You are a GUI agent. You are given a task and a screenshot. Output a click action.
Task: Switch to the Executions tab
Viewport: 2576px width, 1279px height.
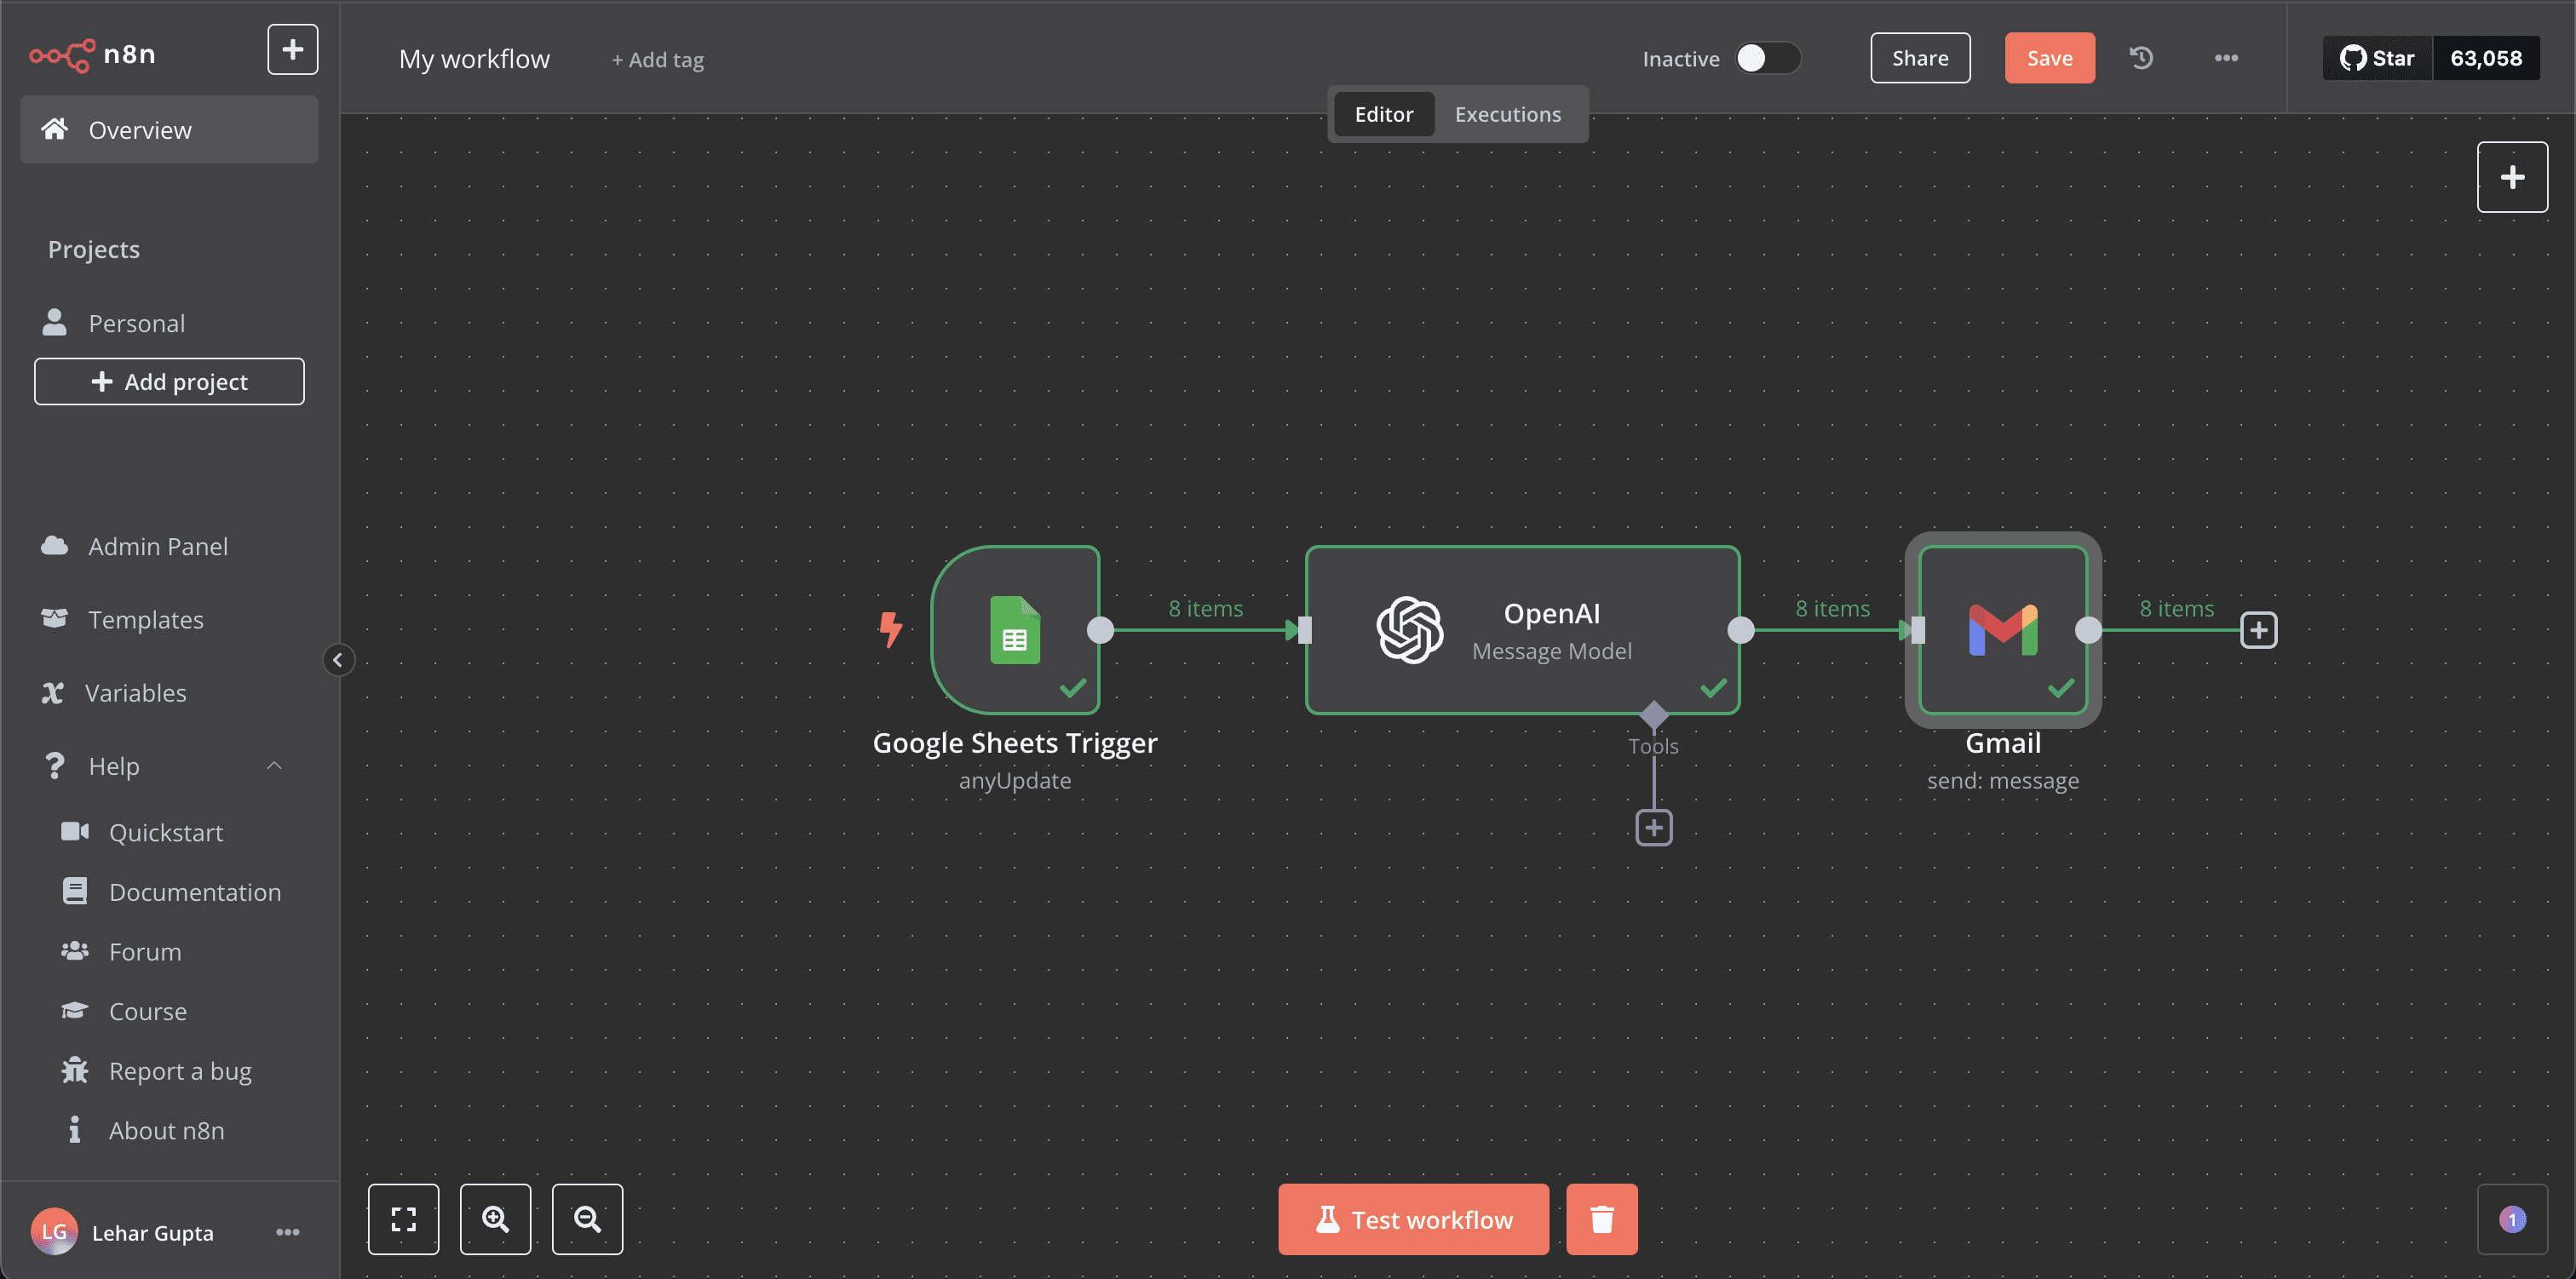coord(1507,114)
